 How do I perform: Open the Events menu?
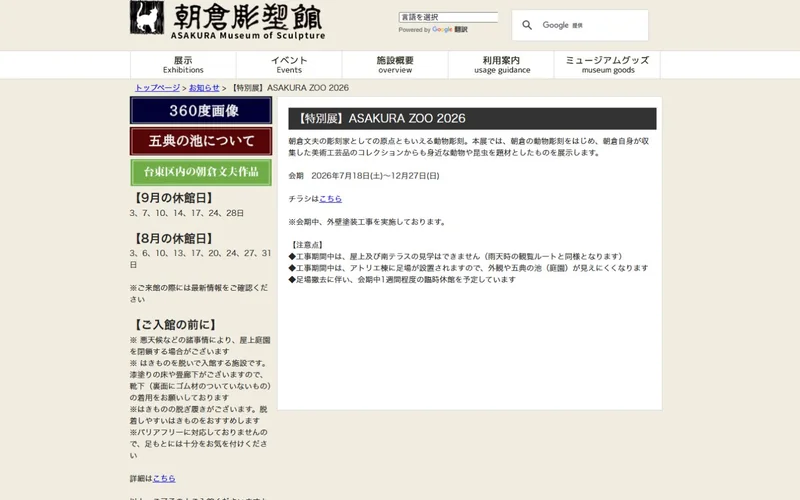[289, 65]
